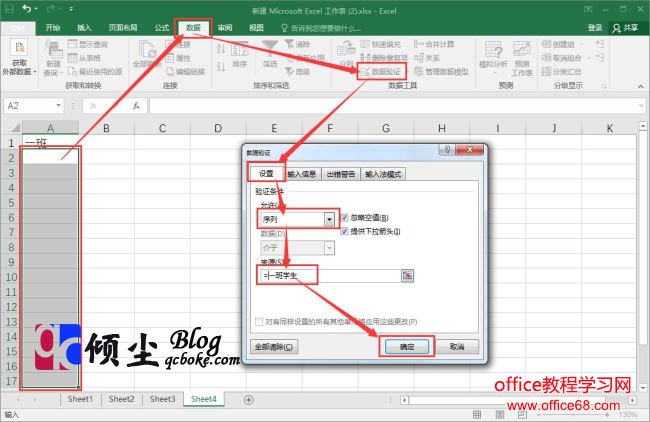Click the New Query (新建查询) icon
650x422 pixels.
pos(53,58)
